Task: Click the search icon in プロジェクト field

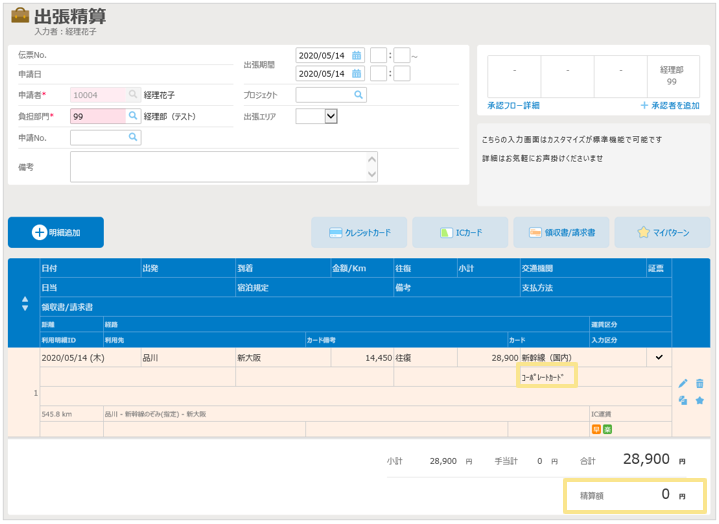Action: tap(359, 95)
